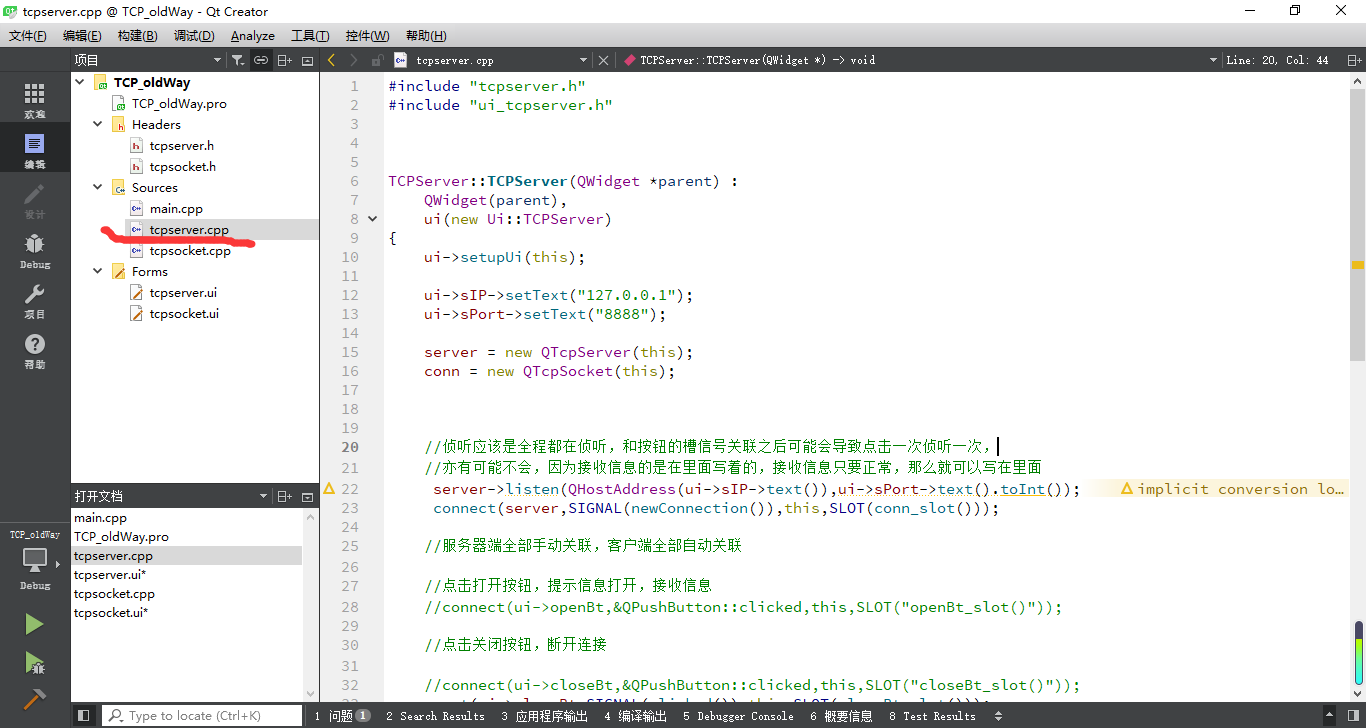Open the 工具(T) menu
Screen dimensions: 1366x728
[310, 35]
